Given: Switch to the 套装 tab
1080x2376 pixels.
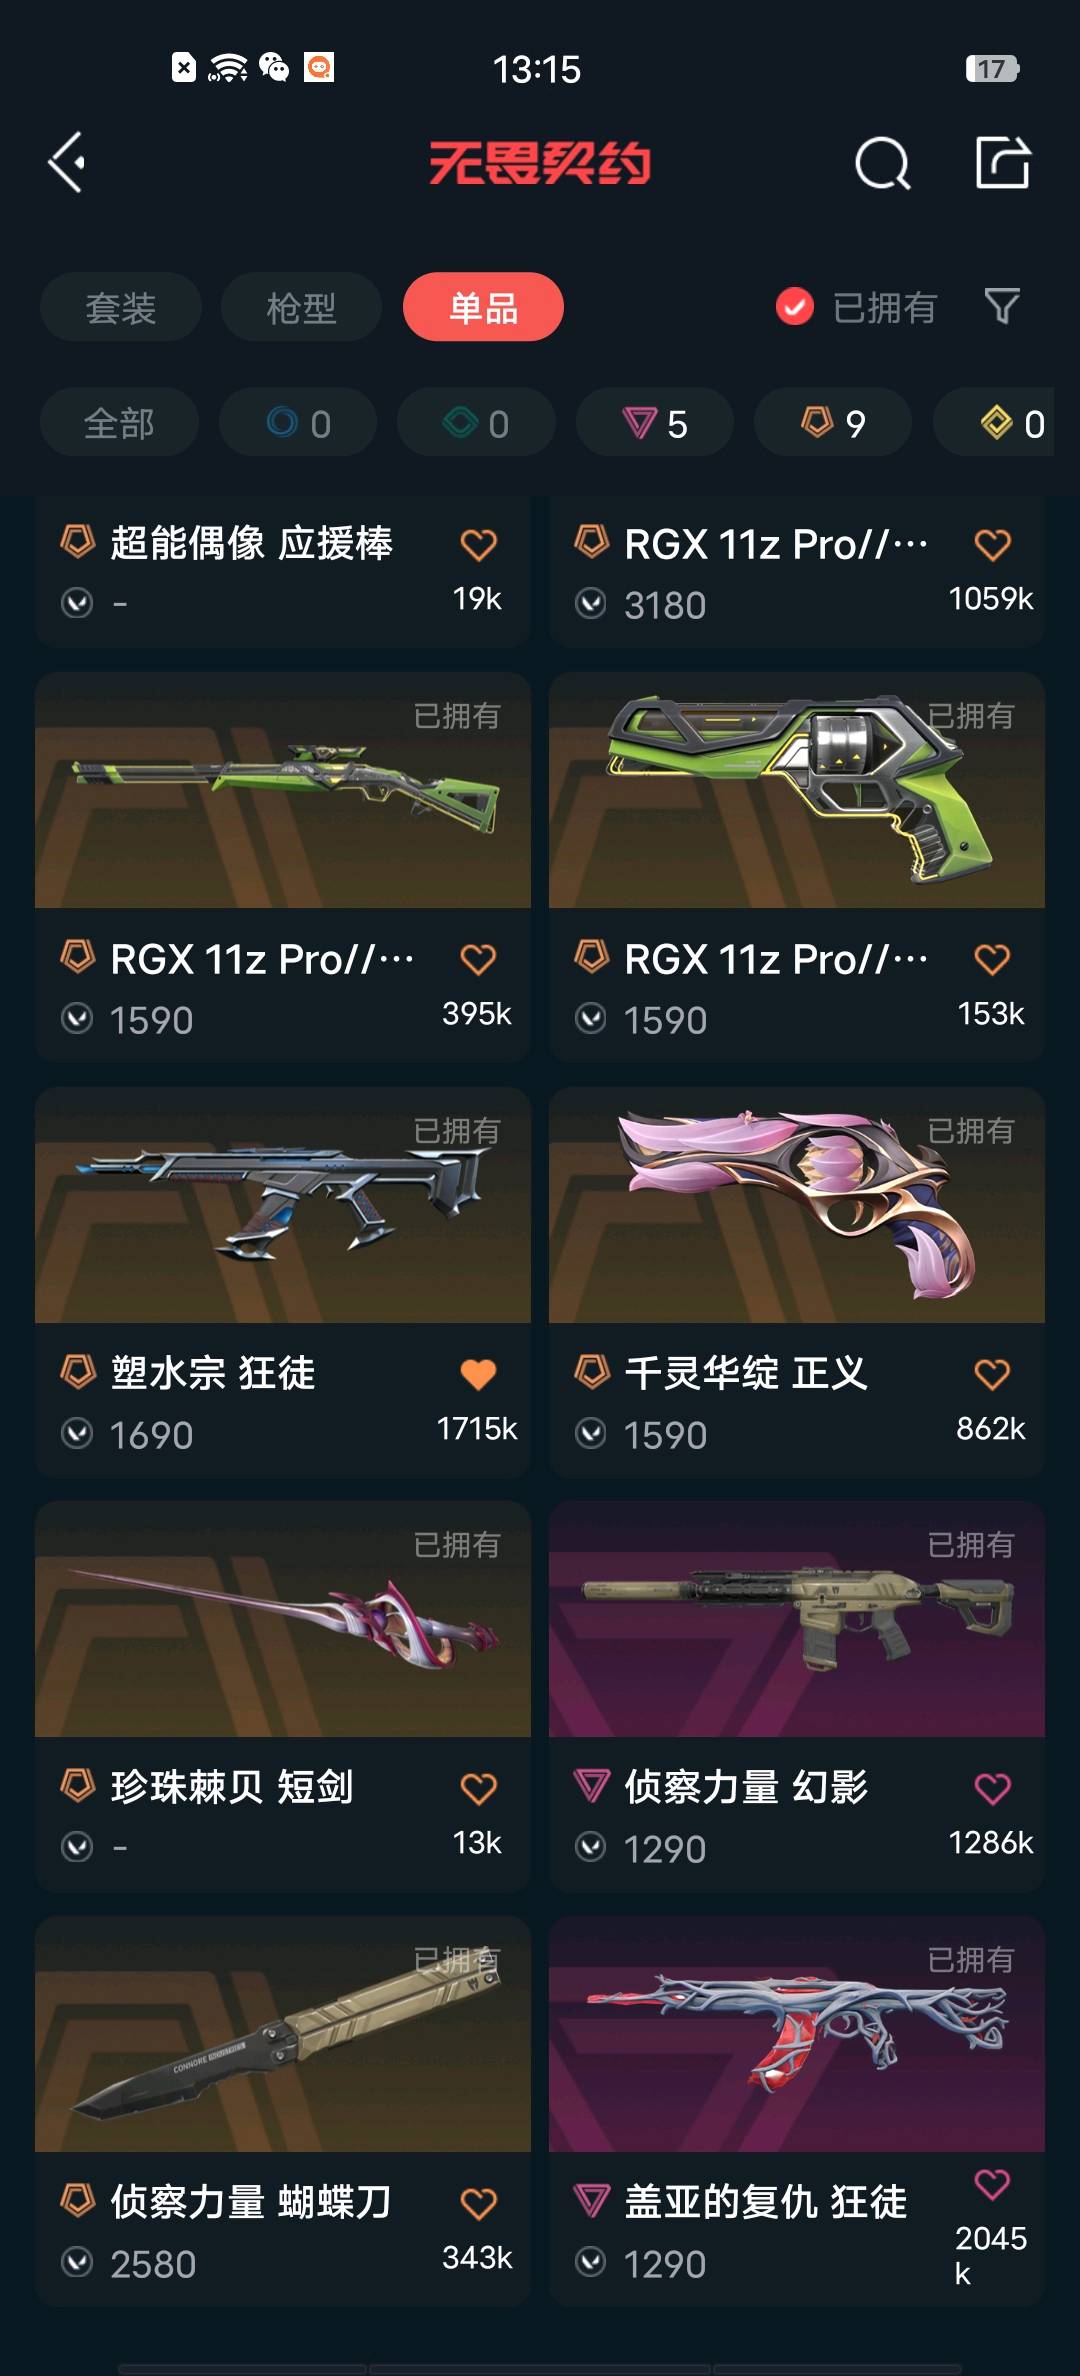Looking at the screenshot, I should point(121,307).
